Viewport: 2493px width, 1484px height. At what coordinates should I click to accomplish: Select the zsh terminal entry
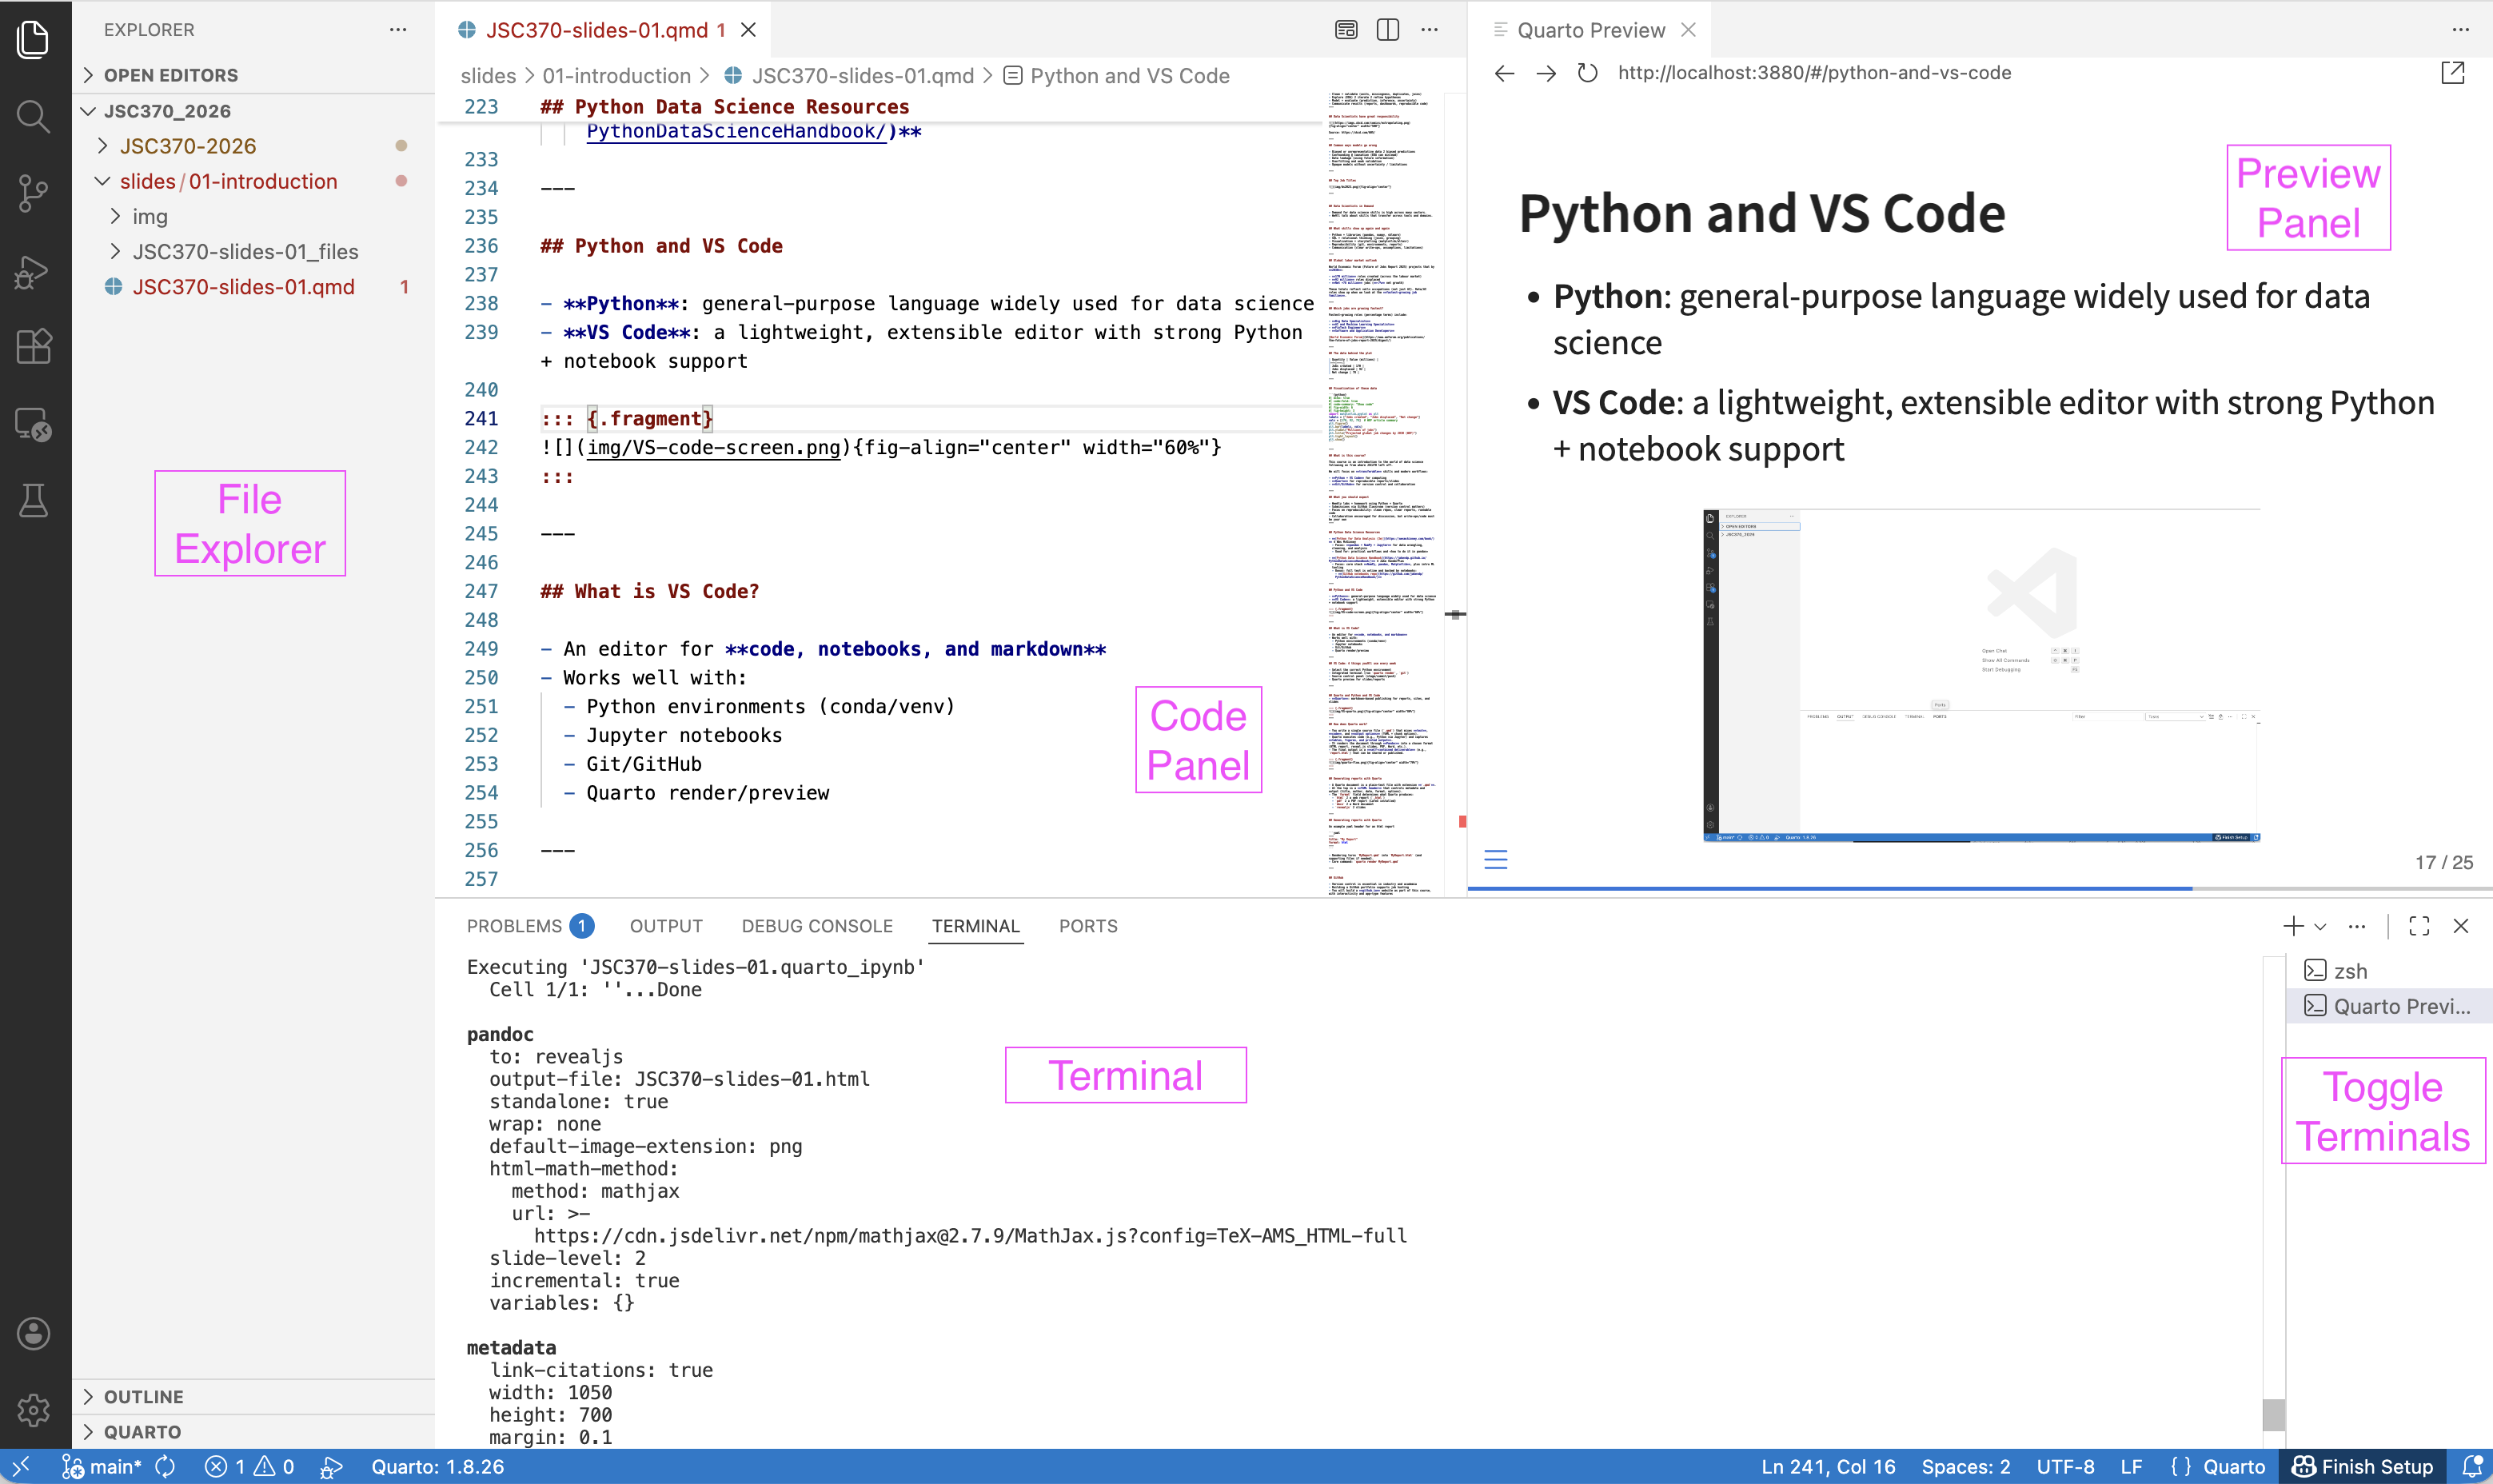pos(2349,970)
